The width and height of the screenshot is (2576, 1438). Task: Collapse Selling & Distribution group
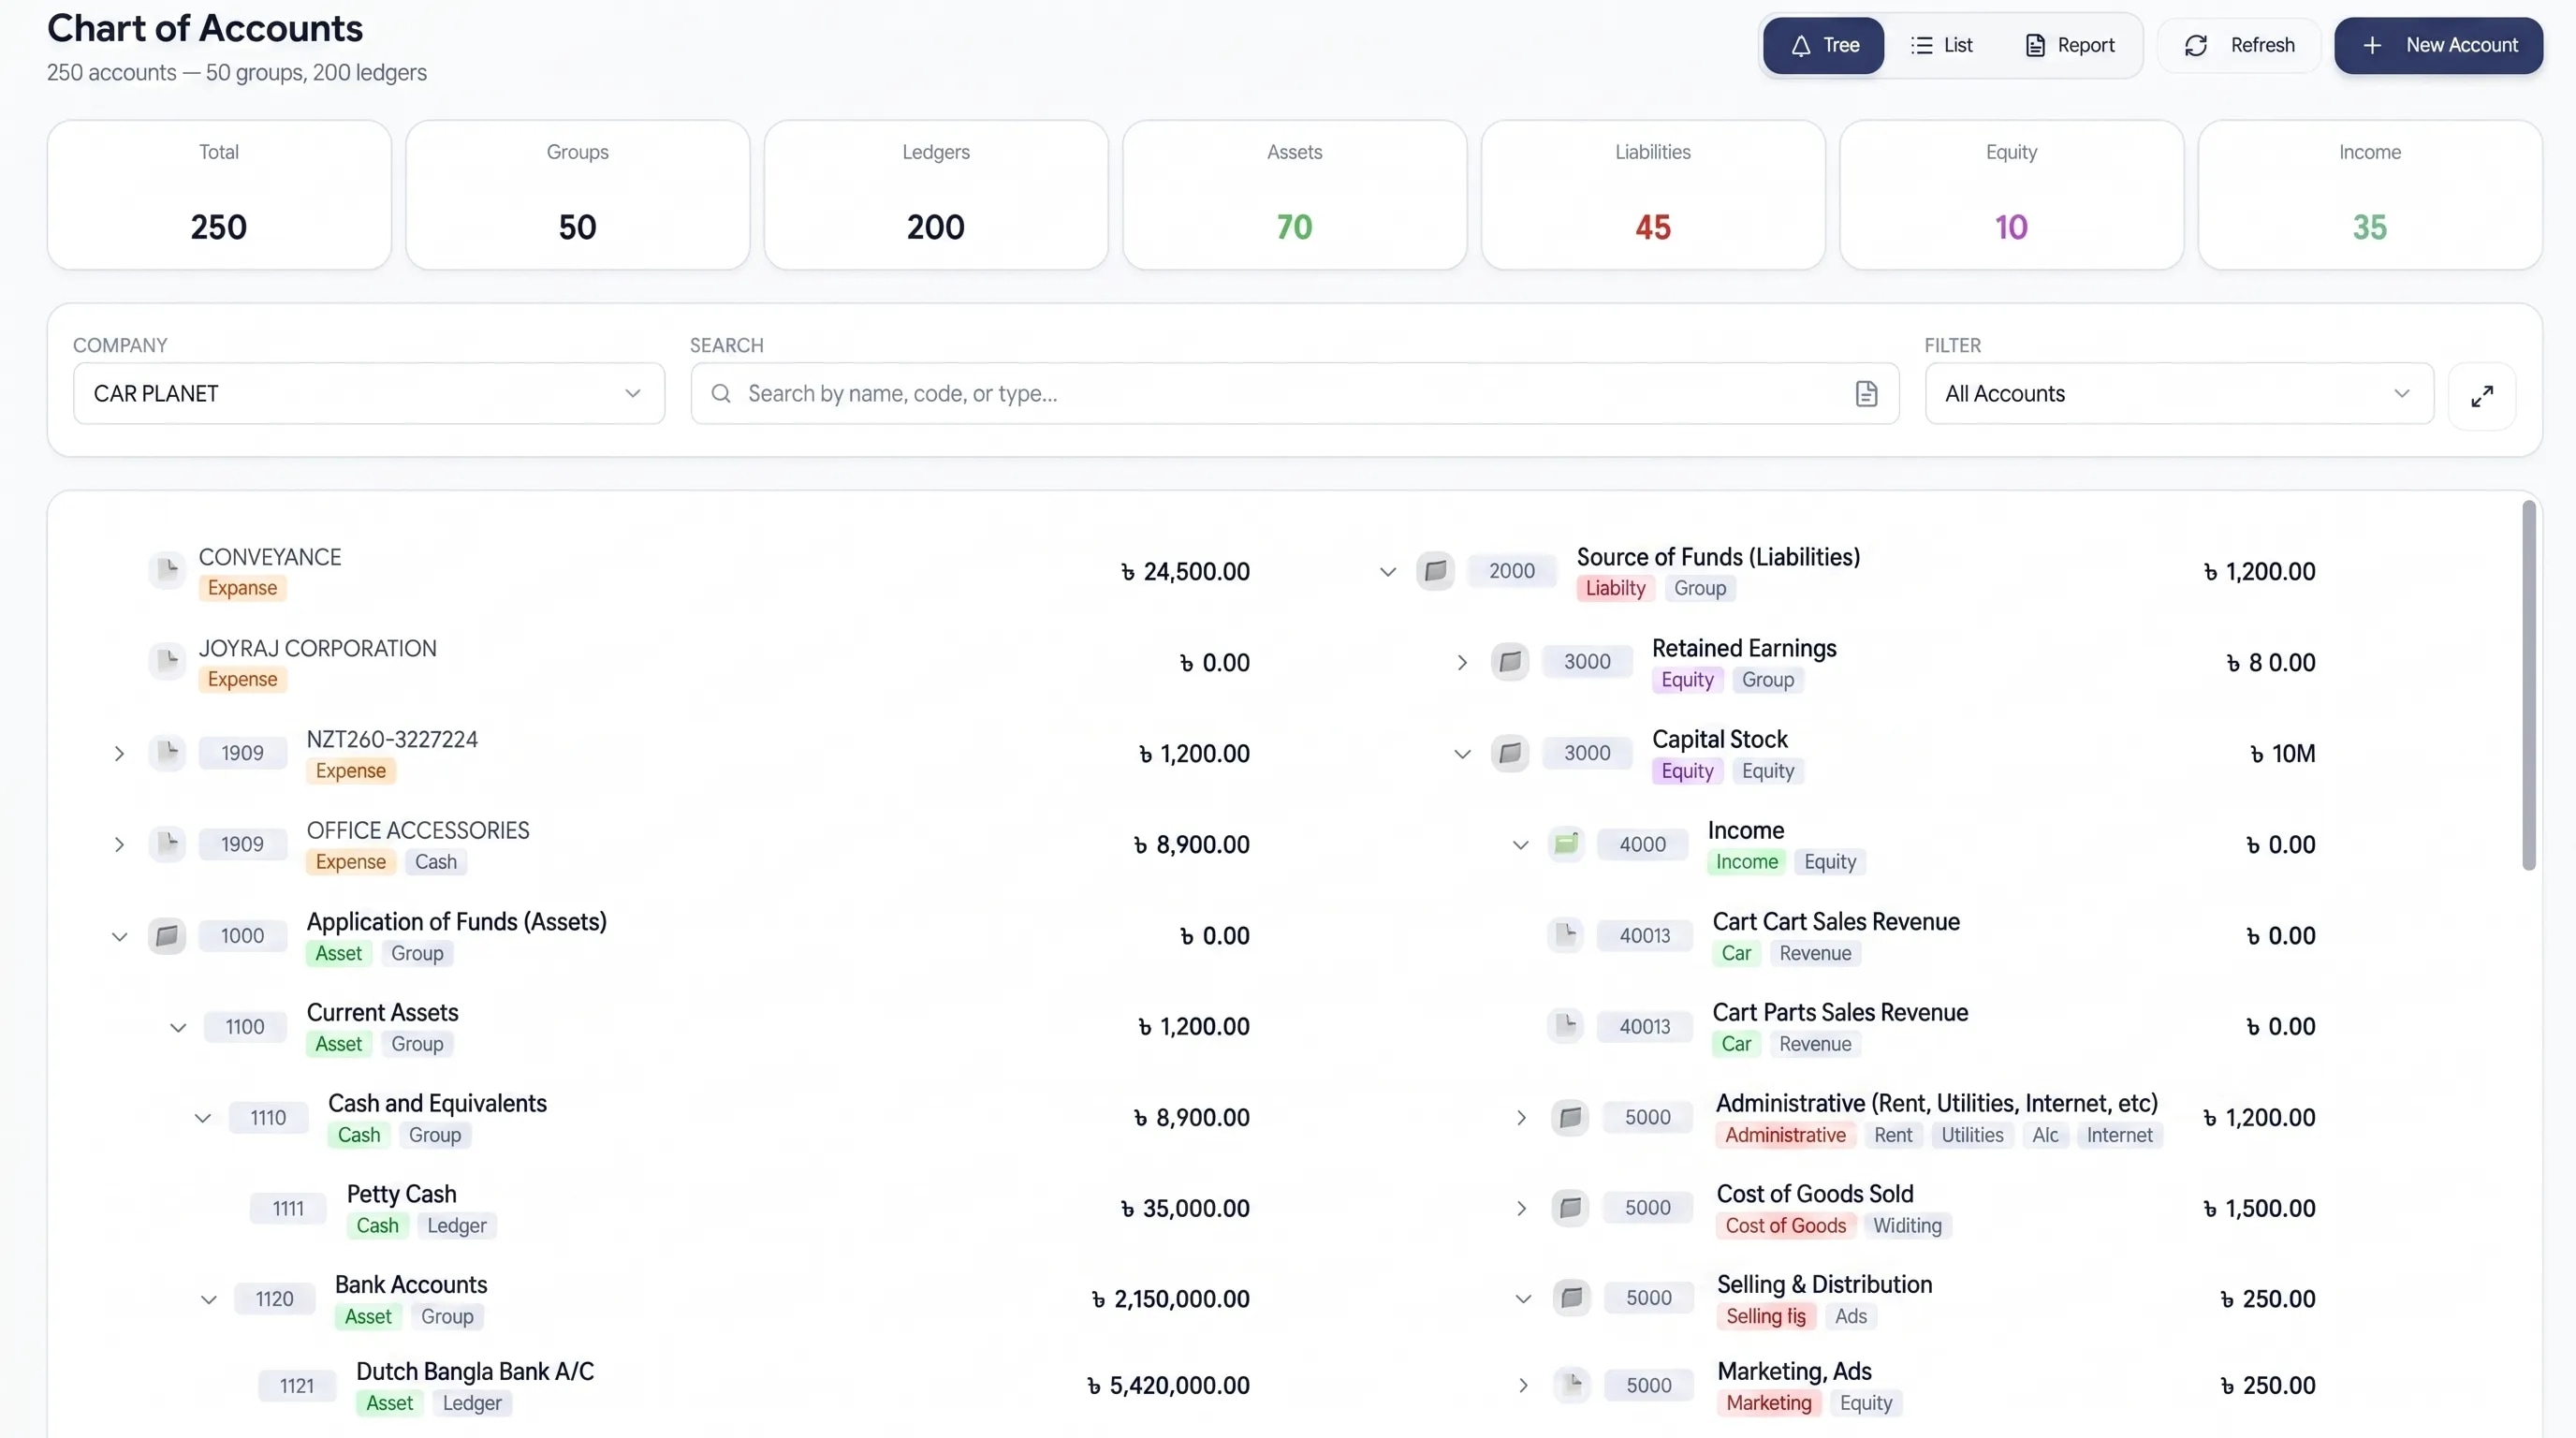click(x=1523, y=1299)
